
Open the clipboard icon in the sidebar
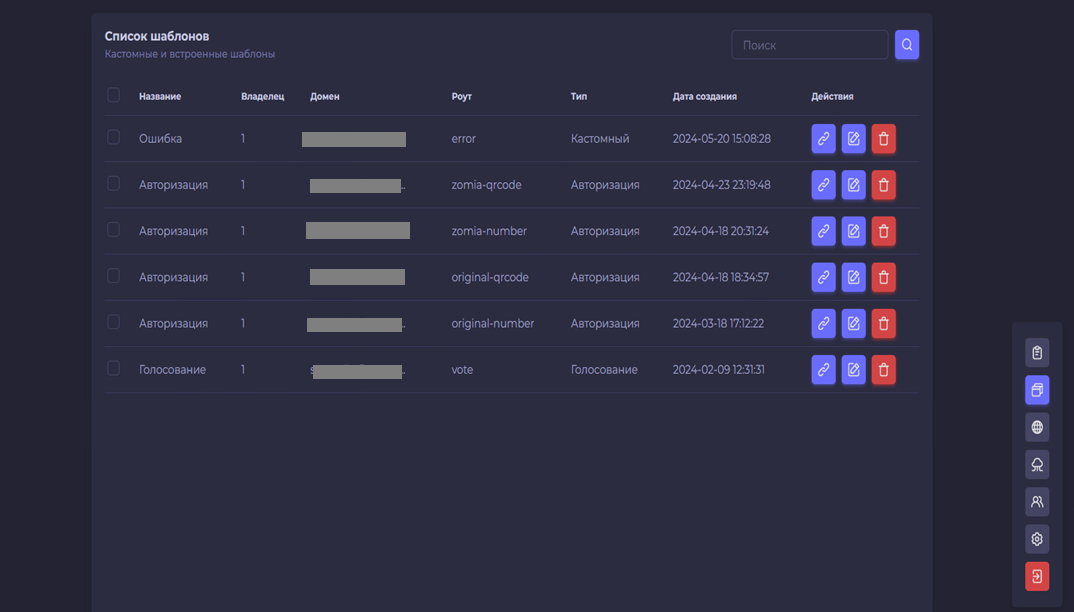point(1037,353)
